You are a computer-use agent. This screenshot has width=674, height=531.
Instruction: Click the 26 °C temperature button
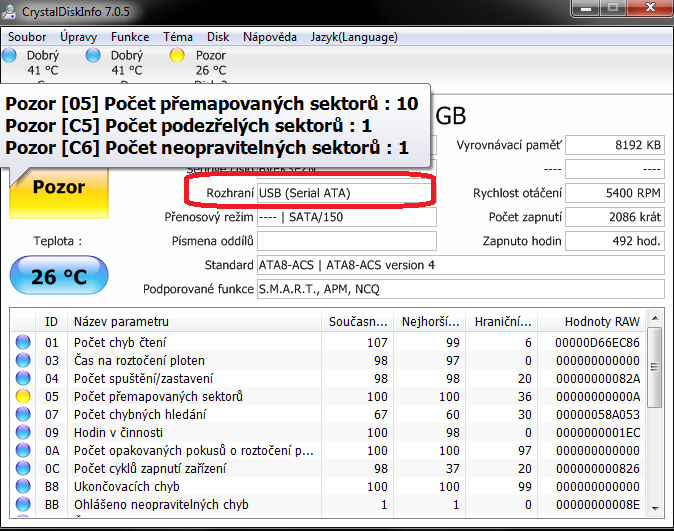(59, 276)
